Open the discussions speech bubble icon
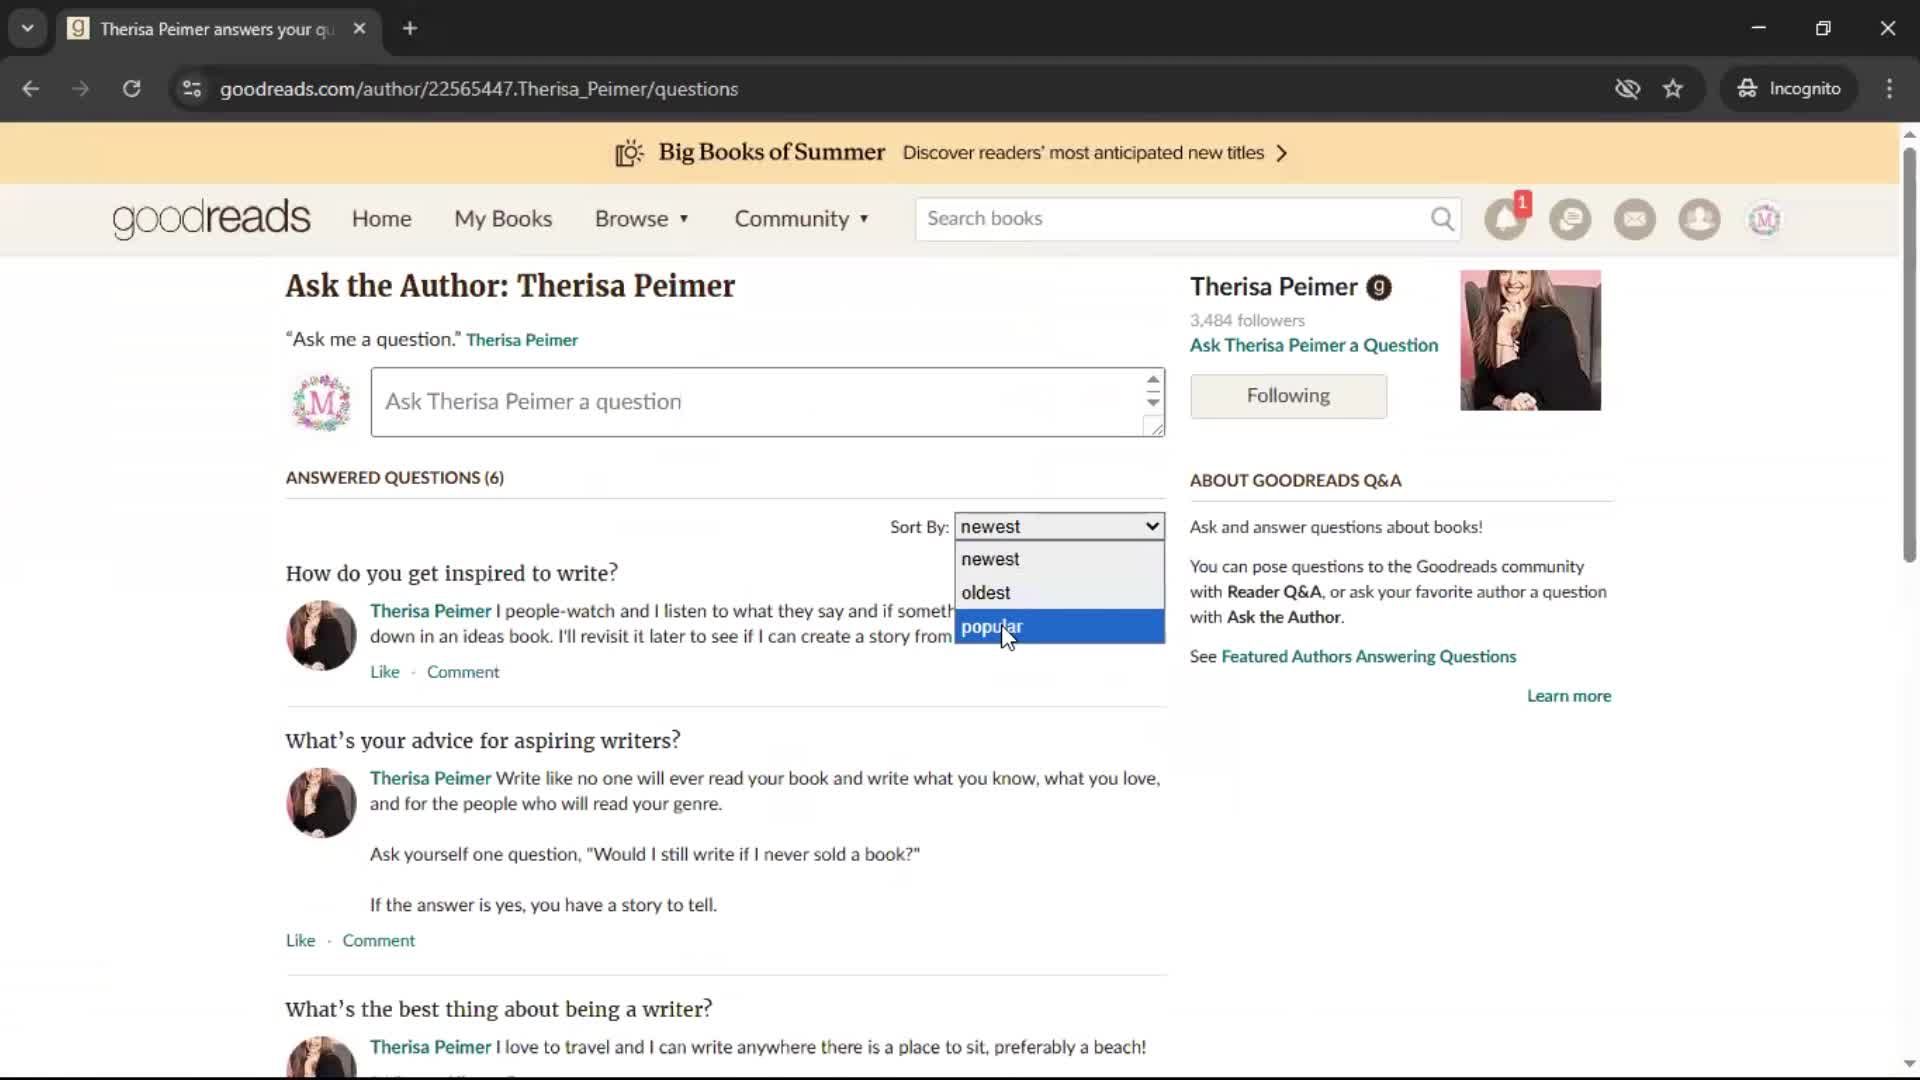 click(x=1570, y=219)
